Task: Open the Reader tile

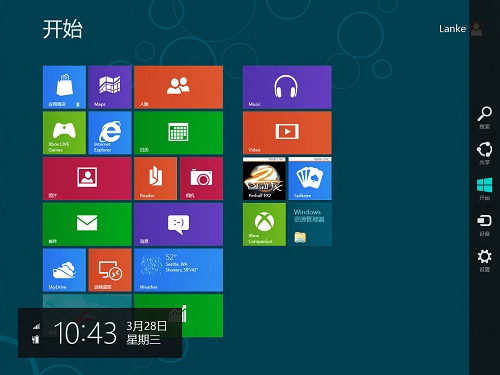Action: pyautogui.click(x=156, y=179)
